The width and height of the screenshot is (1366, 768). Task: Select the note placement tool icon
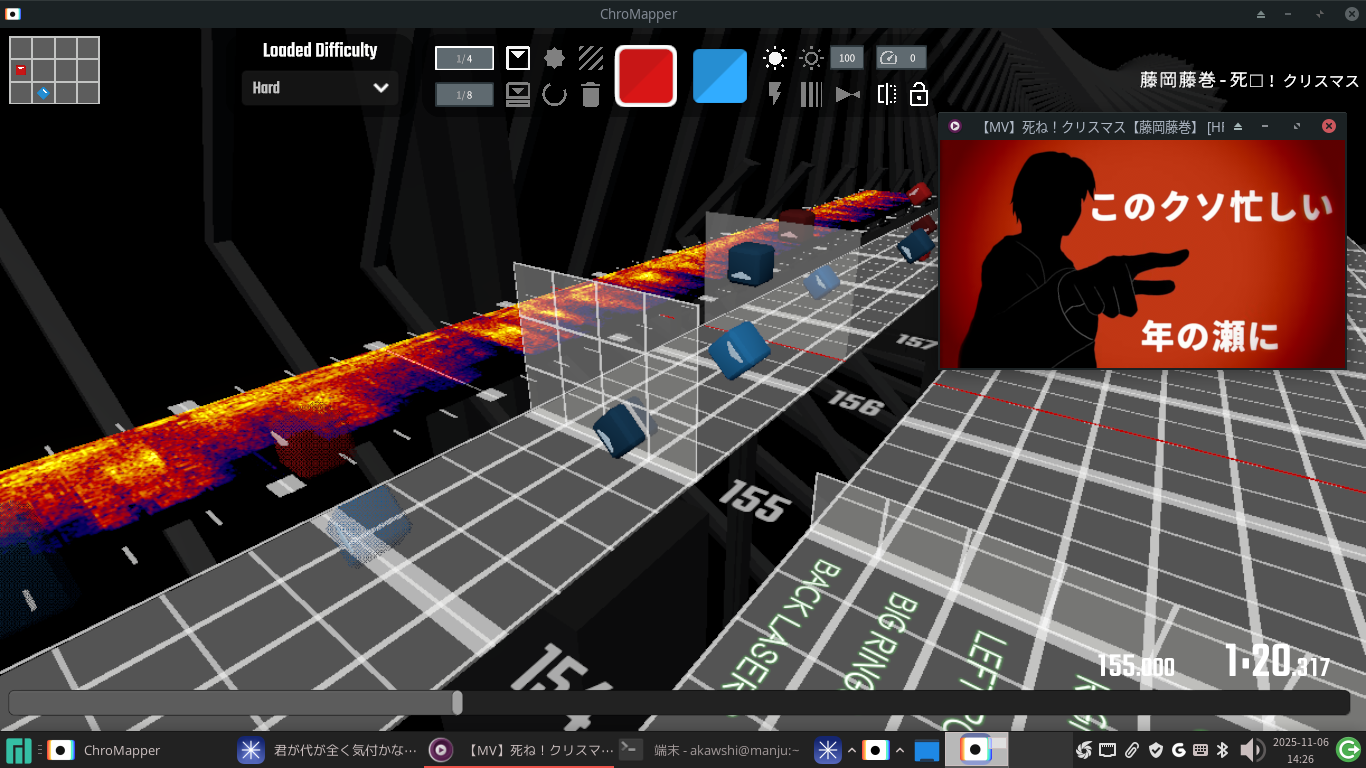tap(518, 58)
